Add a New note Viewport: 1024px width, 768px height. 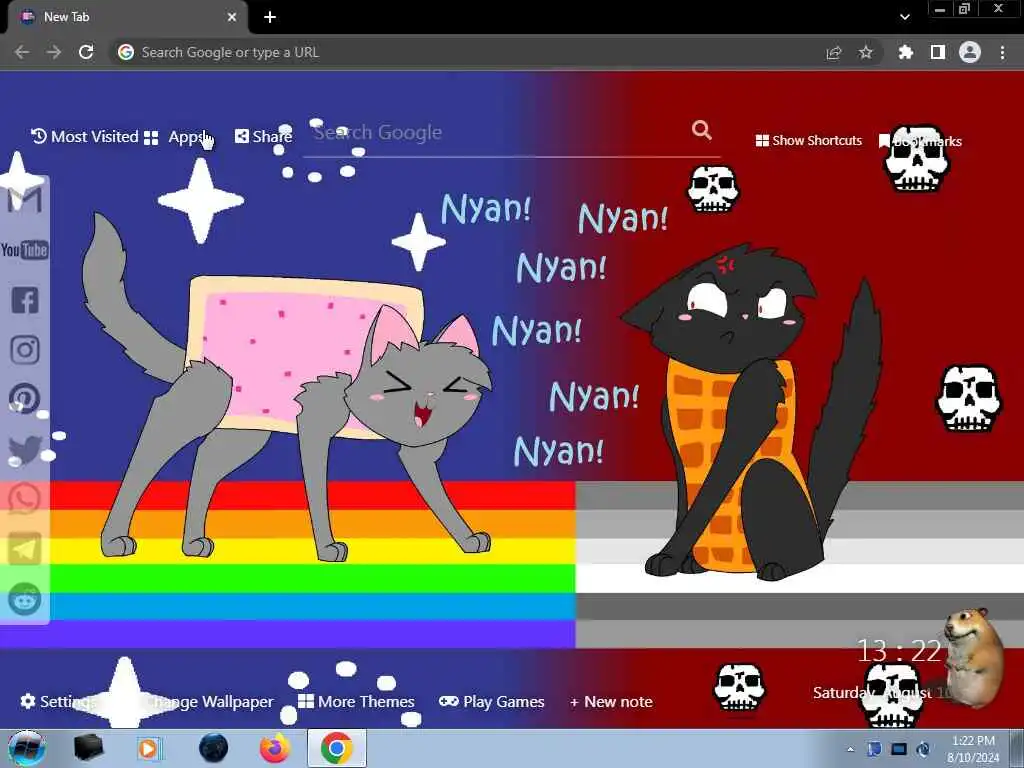(x=611, y=701)
